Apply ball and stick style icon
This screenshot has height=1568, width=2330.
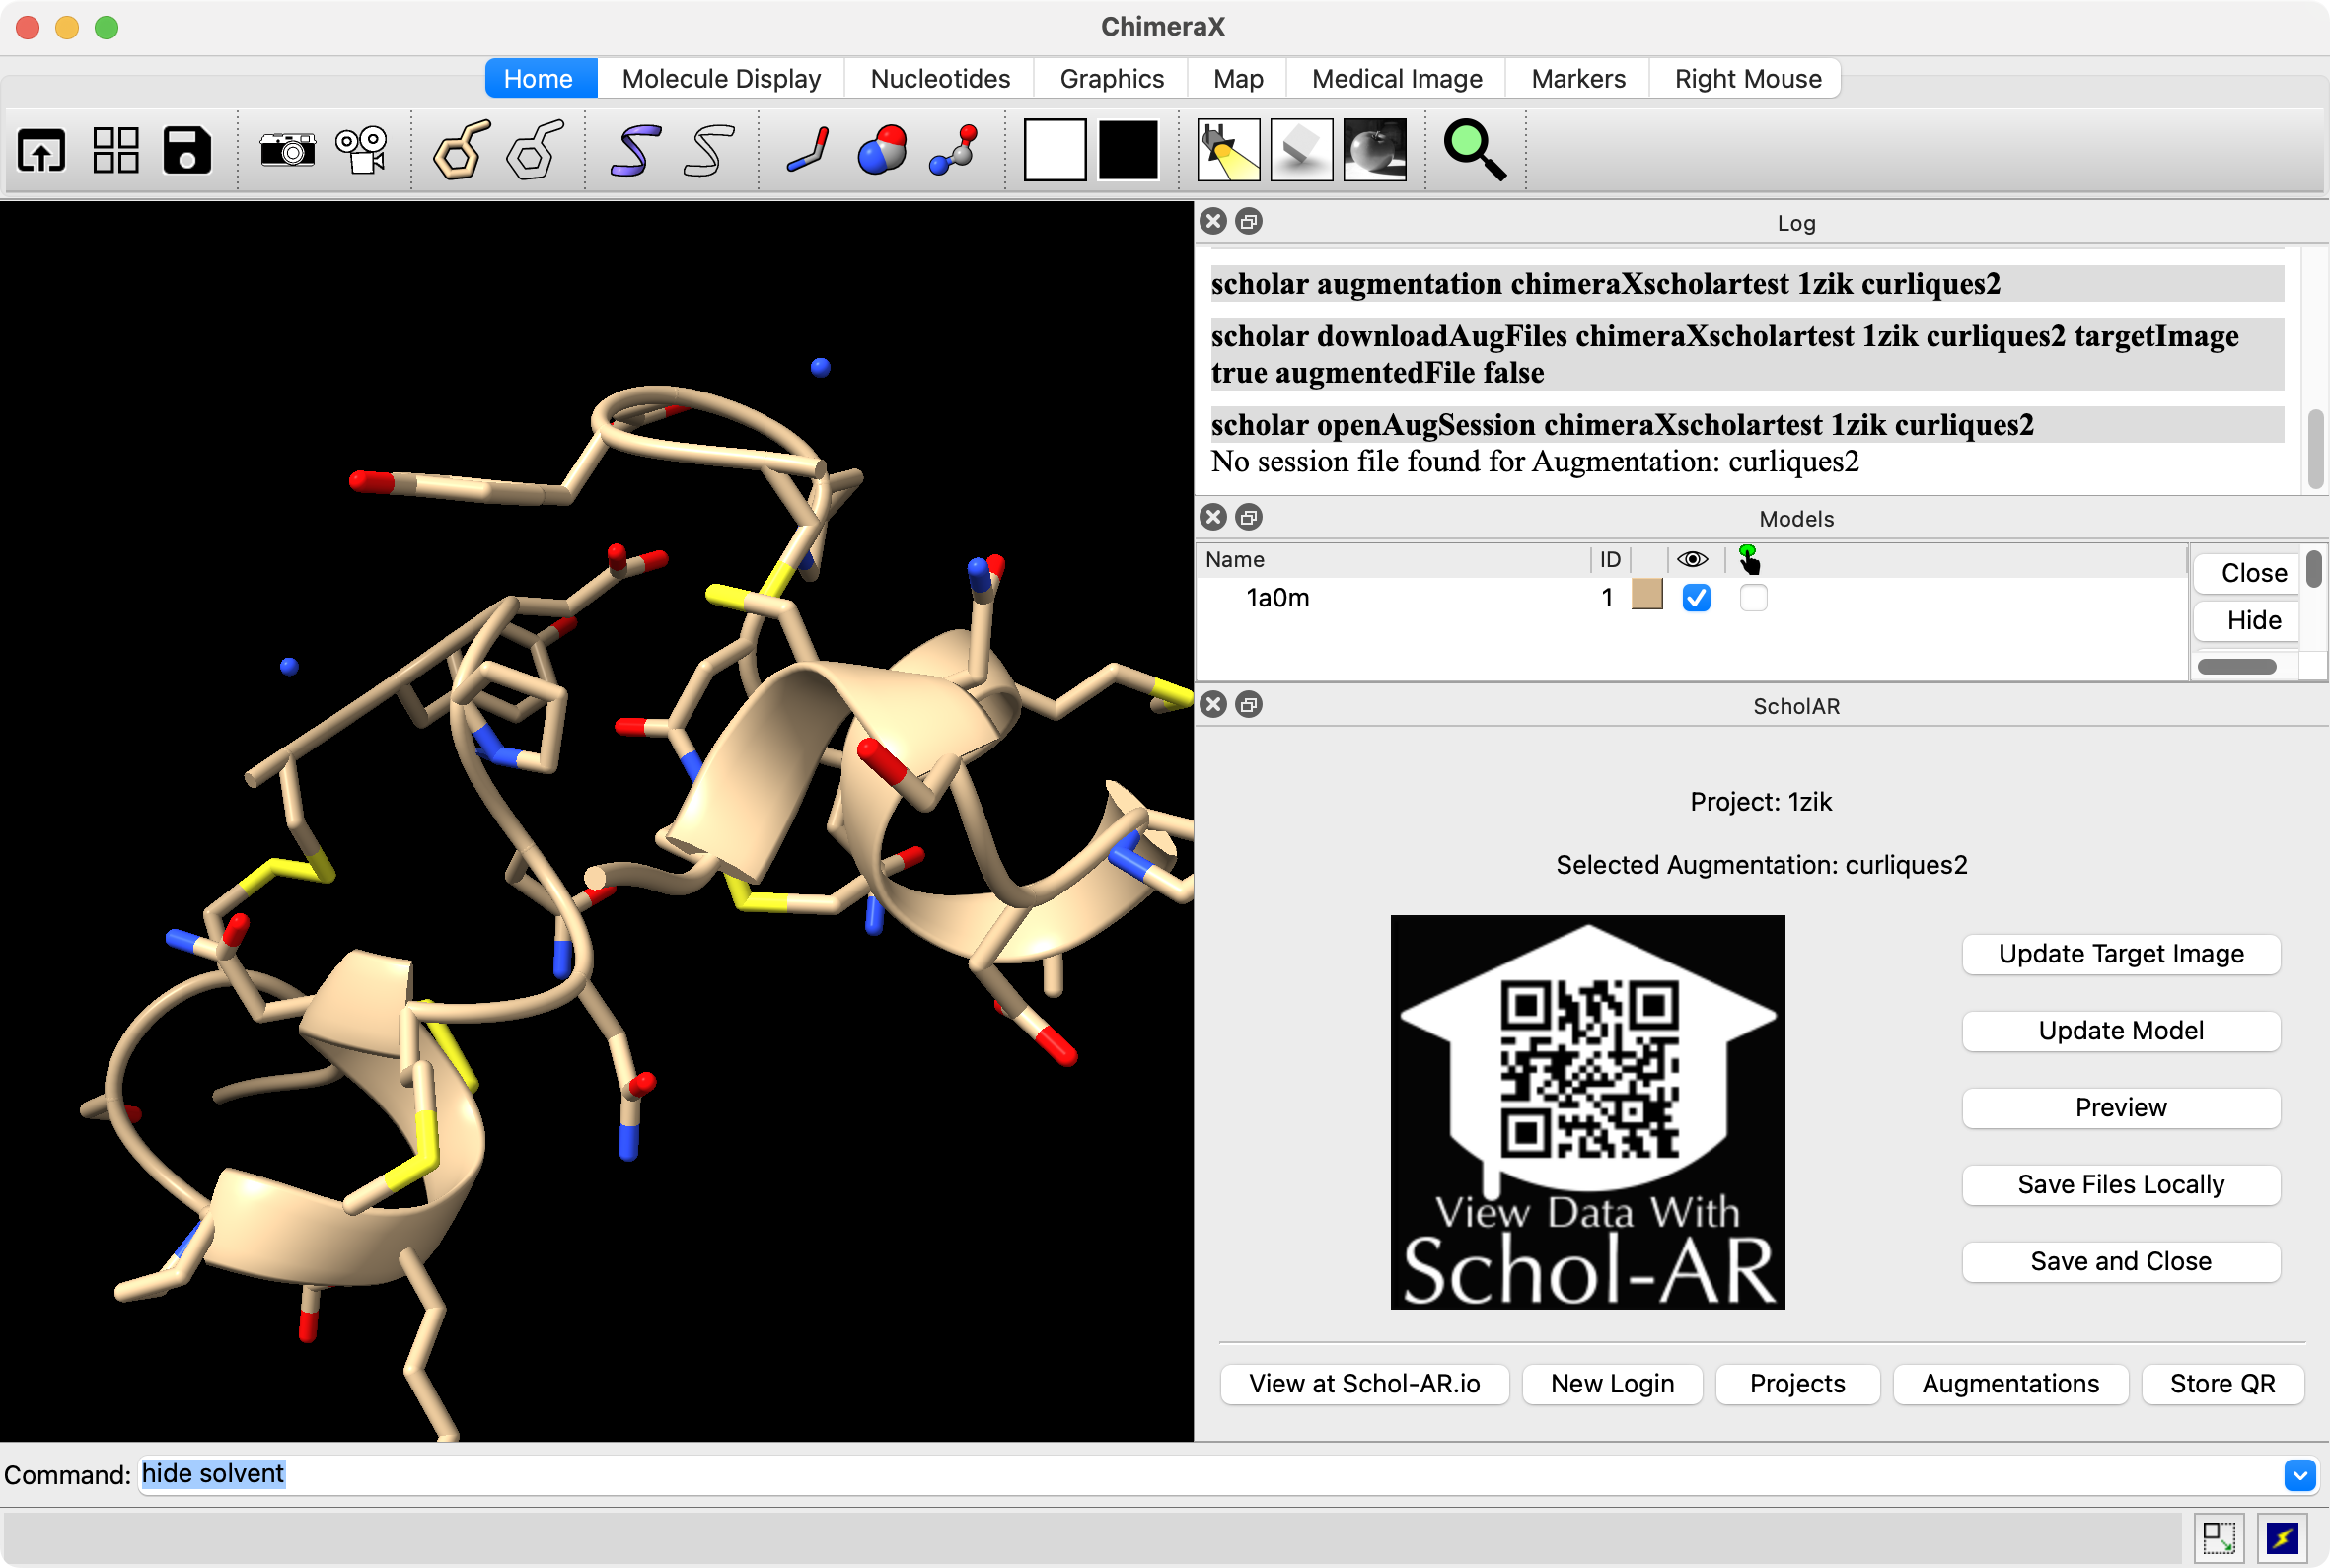[x=953, y=151]
